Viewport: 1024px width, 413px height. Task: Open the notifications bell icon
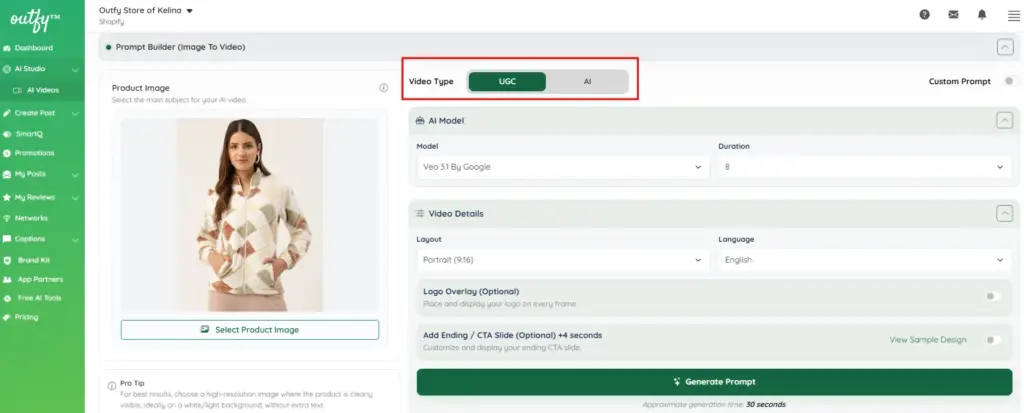982,14
